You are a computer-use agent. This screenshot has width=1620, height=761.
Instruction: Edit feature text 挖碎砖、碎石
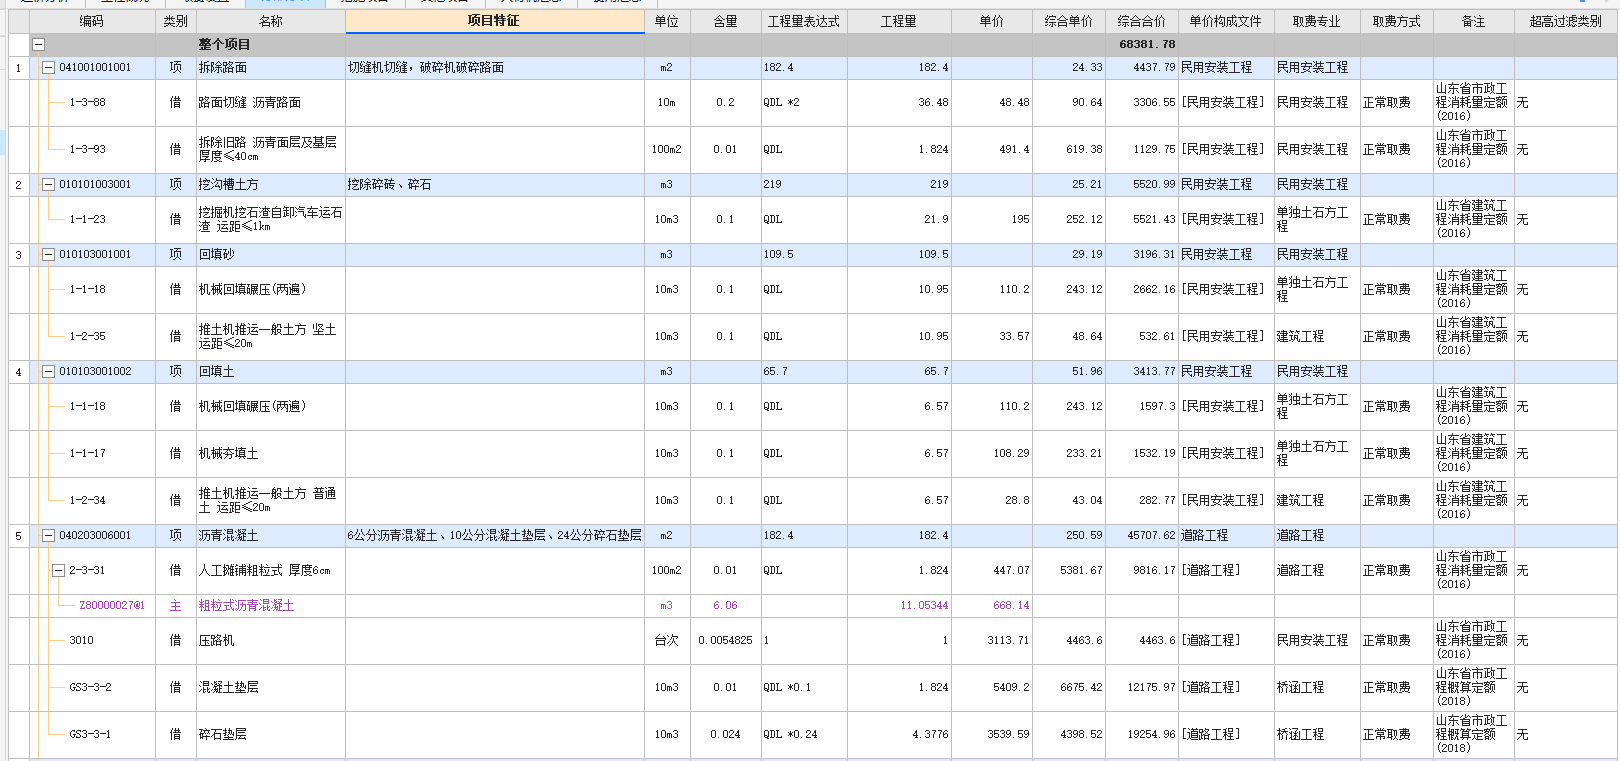click(390, 184)
